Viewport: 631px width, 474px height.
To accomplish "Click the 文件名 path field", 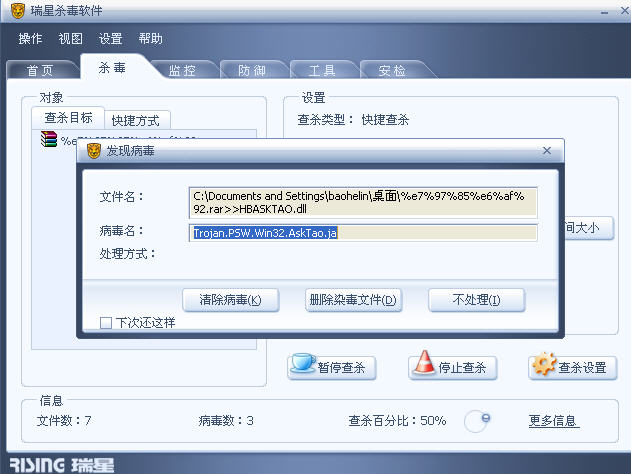I will point(363,202).
